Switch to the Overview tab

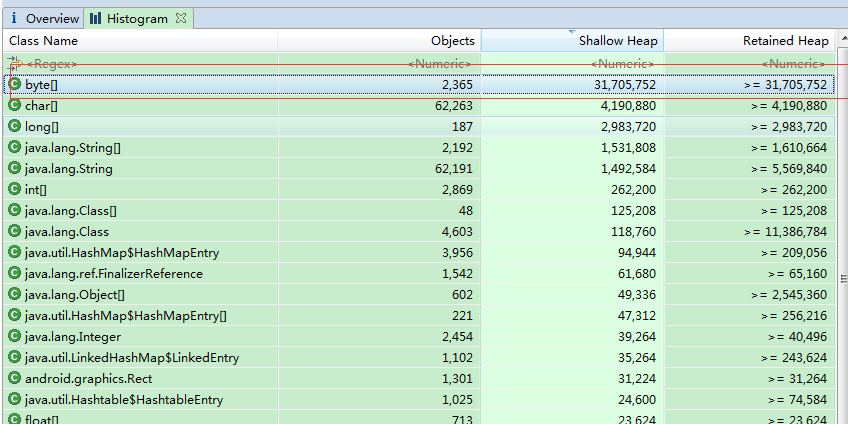(x=44, y=18)
